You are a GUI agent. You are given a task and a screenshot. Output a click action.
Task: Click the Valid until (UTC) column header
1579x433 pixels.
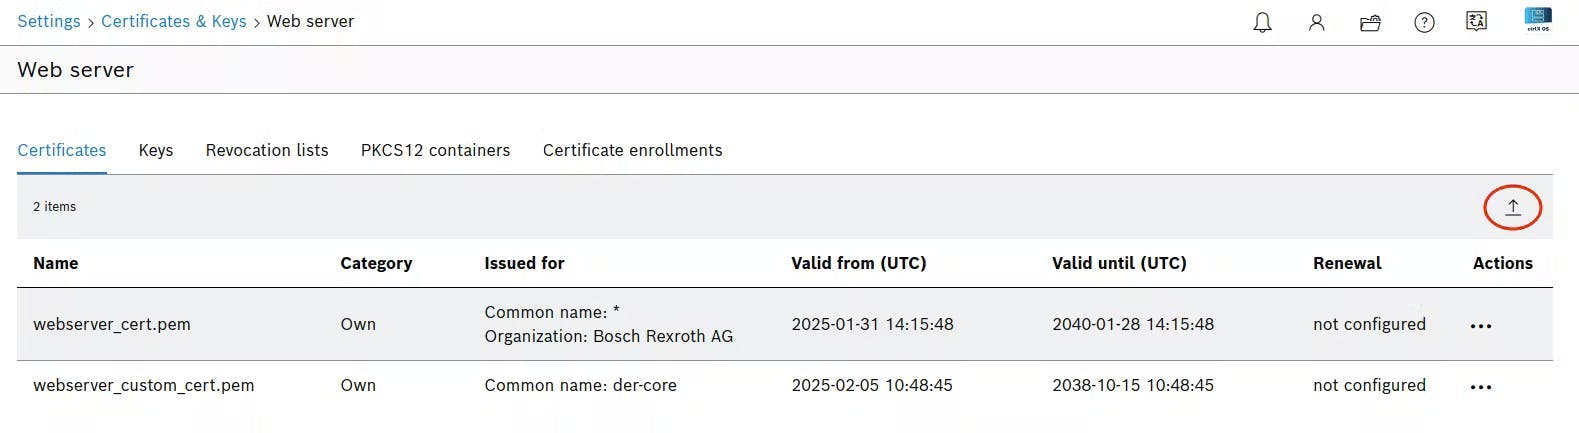click(x=1119, y=263)
